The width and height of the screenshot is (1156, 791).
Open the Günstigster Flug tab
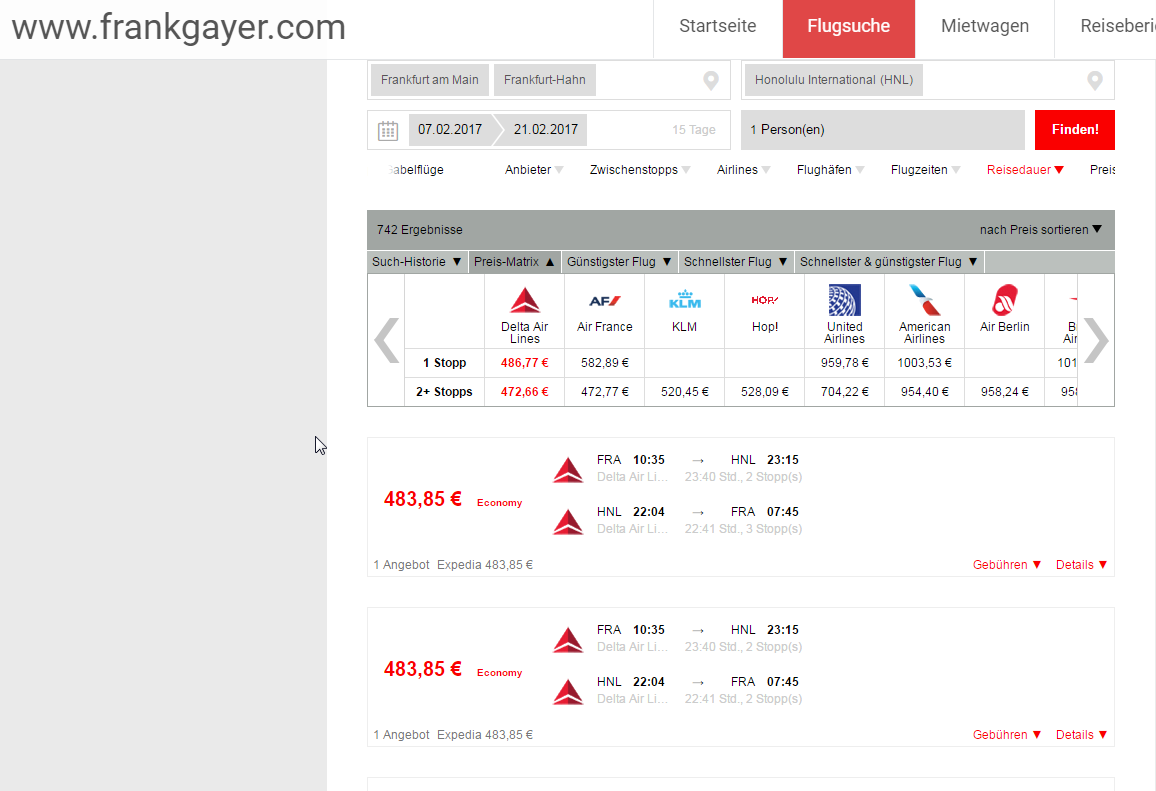pyautogui.click(x=619, y=262)
